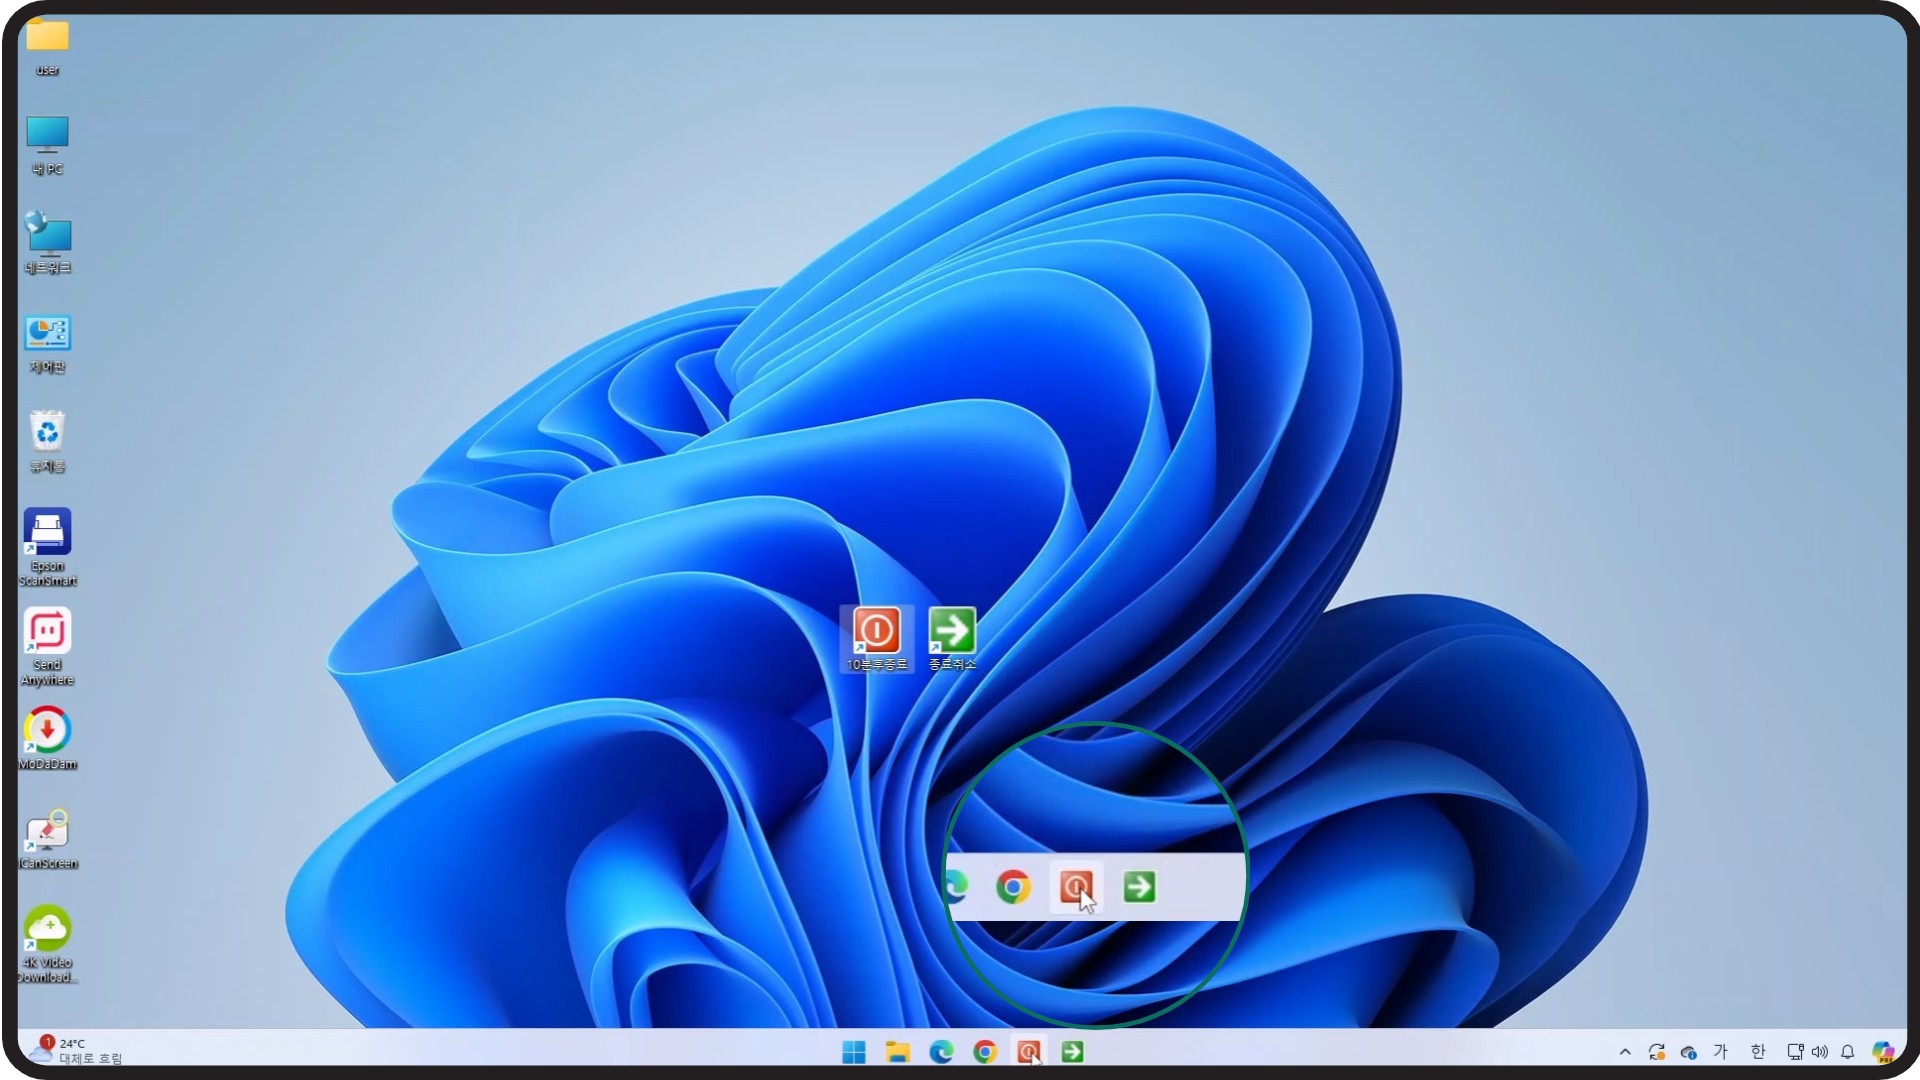Toggle the 한 Korean/English input mode
The image size is (1920, 1080).
(1758, 1052)
